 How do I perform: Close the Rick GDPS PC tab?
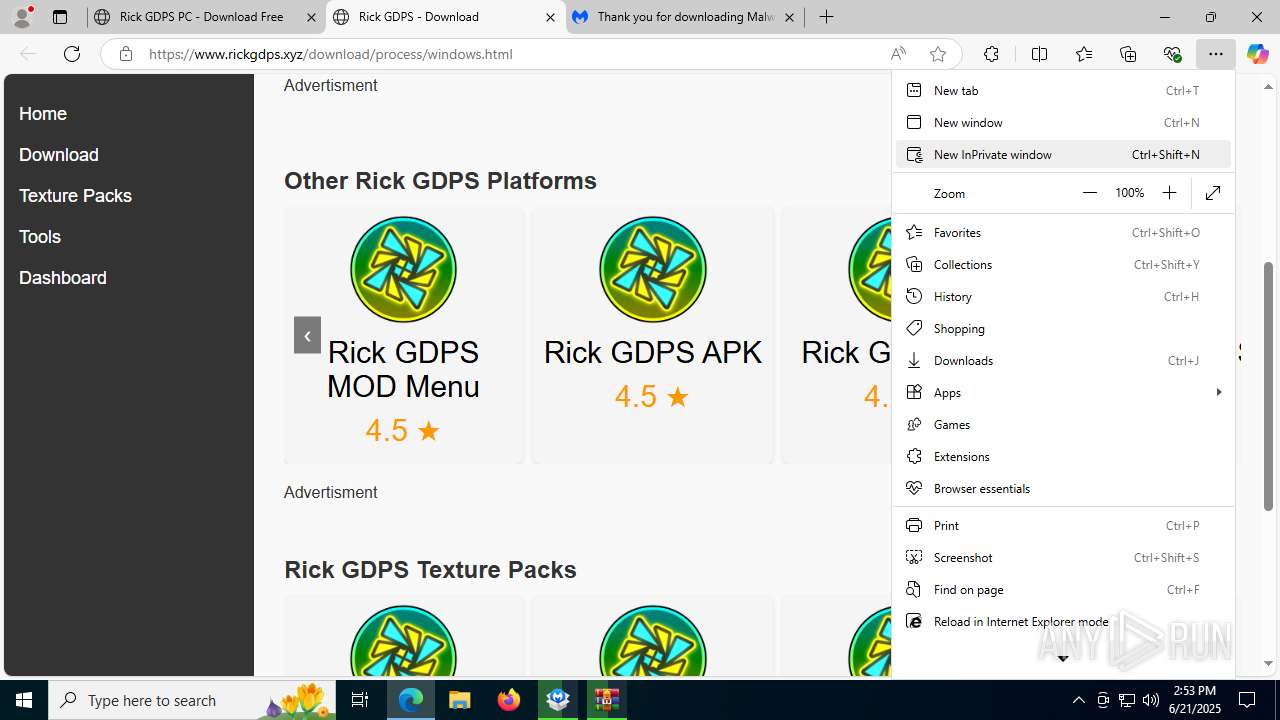pos(311,17)
